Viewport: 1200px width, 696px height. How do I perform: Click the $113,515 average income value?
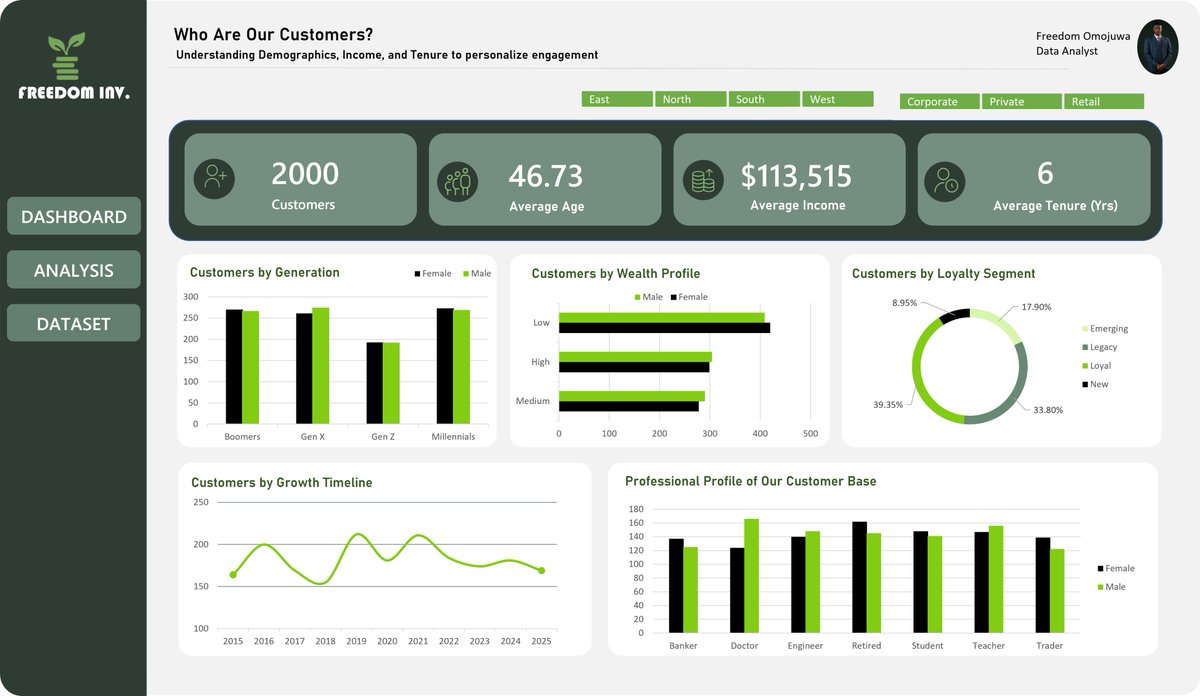[x=796, y=176]
